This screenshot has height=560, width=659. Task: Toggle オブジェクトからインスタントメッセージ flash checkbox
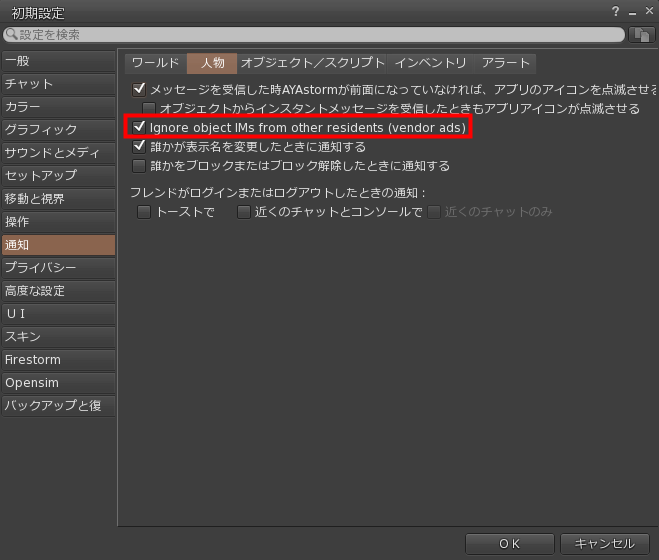pos(149,108)
